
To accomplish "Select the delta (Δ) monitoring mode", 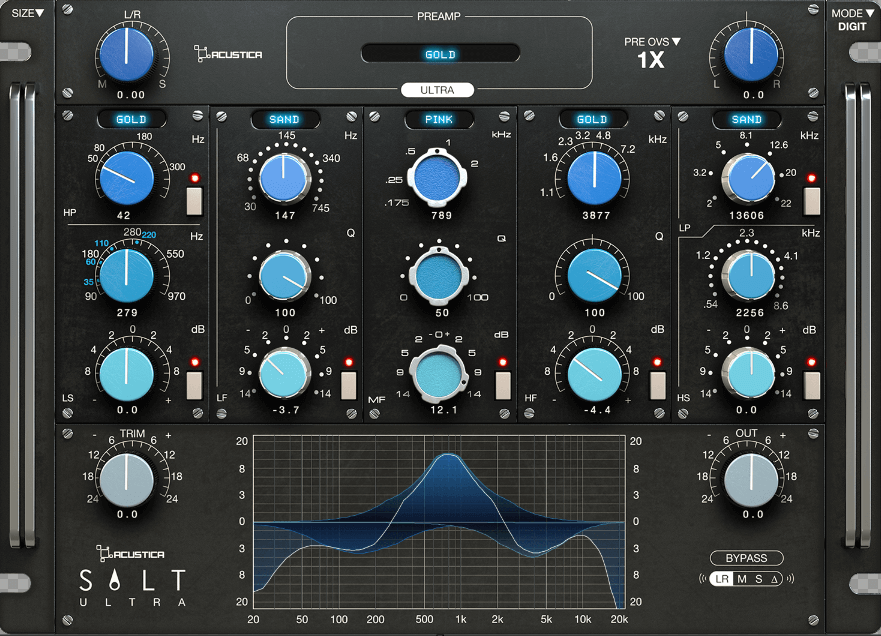I will coord(775,579).
